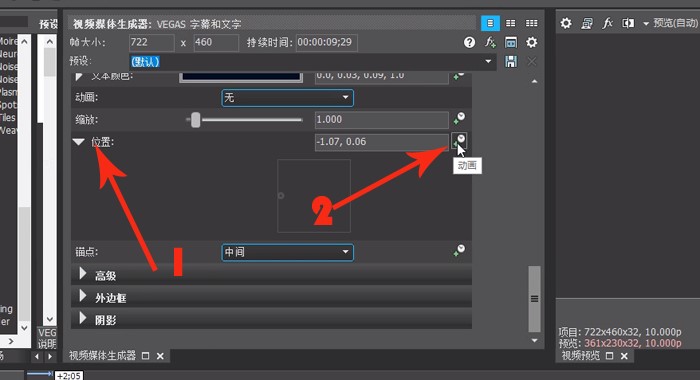The height and width of the screenshot is (380, 700).
Task: Click the position point in the 位置 box
Action: [281, 196]
